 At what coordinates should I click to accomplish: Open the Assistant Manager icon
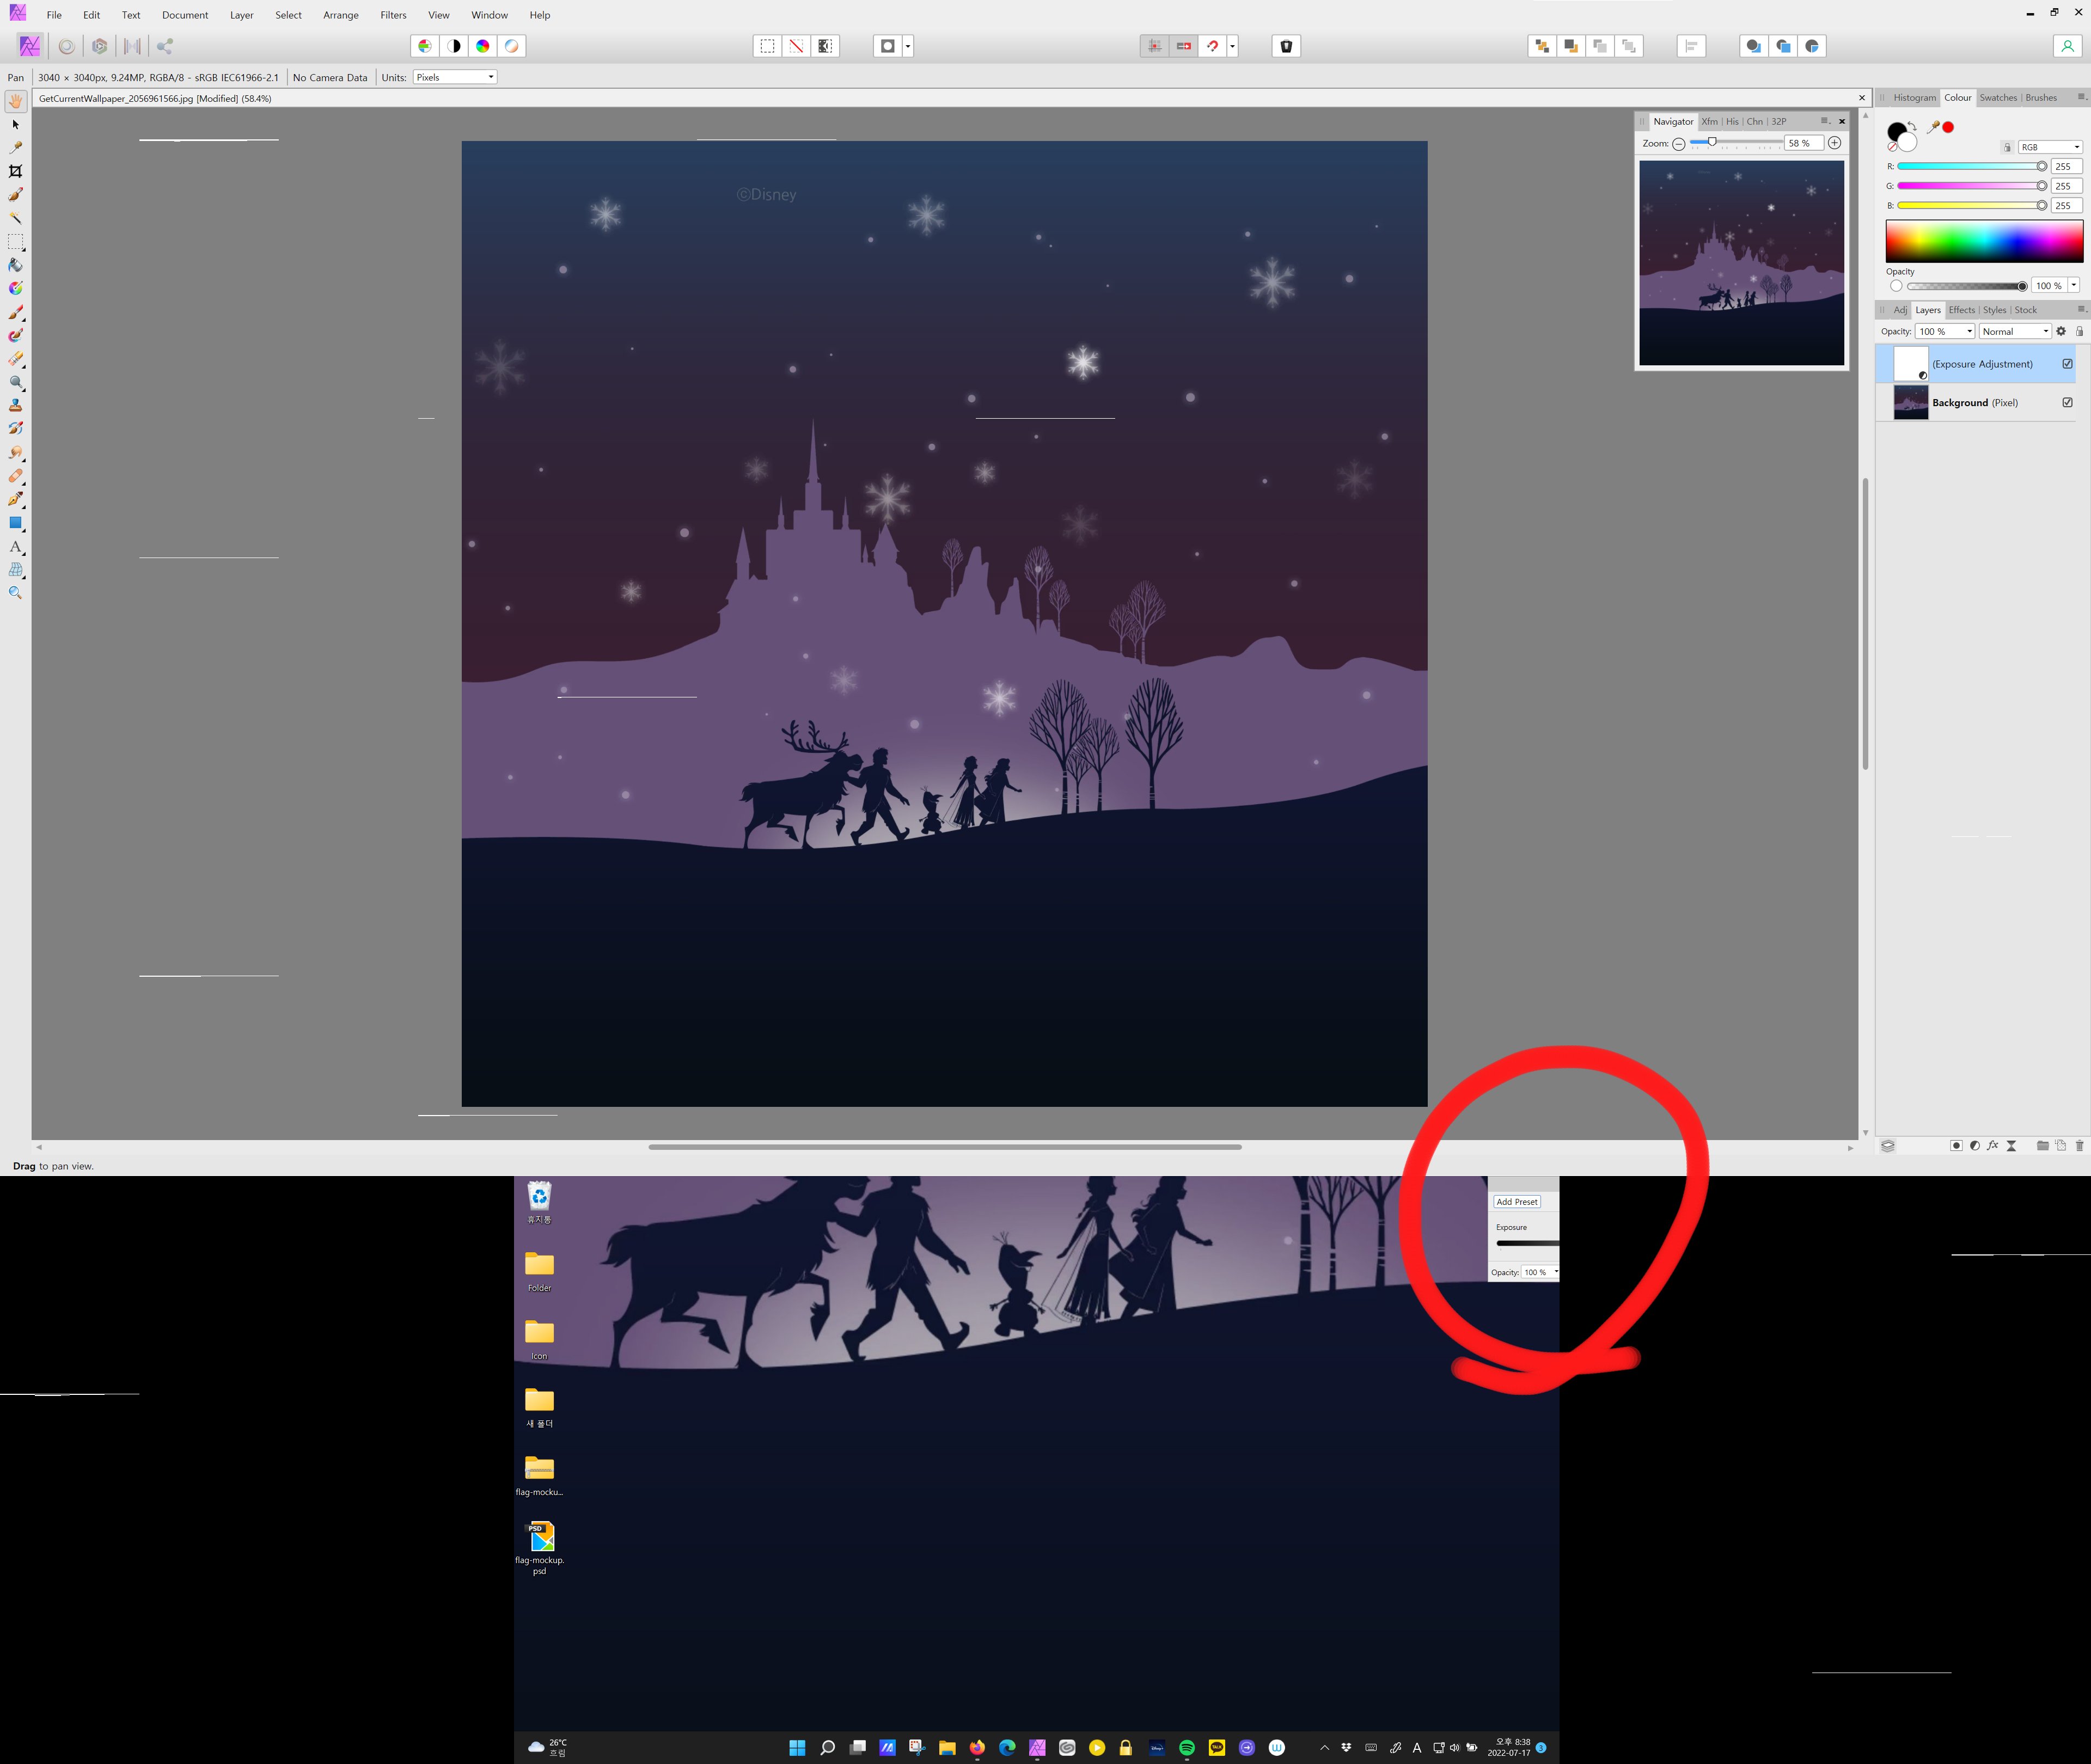coord(1286,46)
